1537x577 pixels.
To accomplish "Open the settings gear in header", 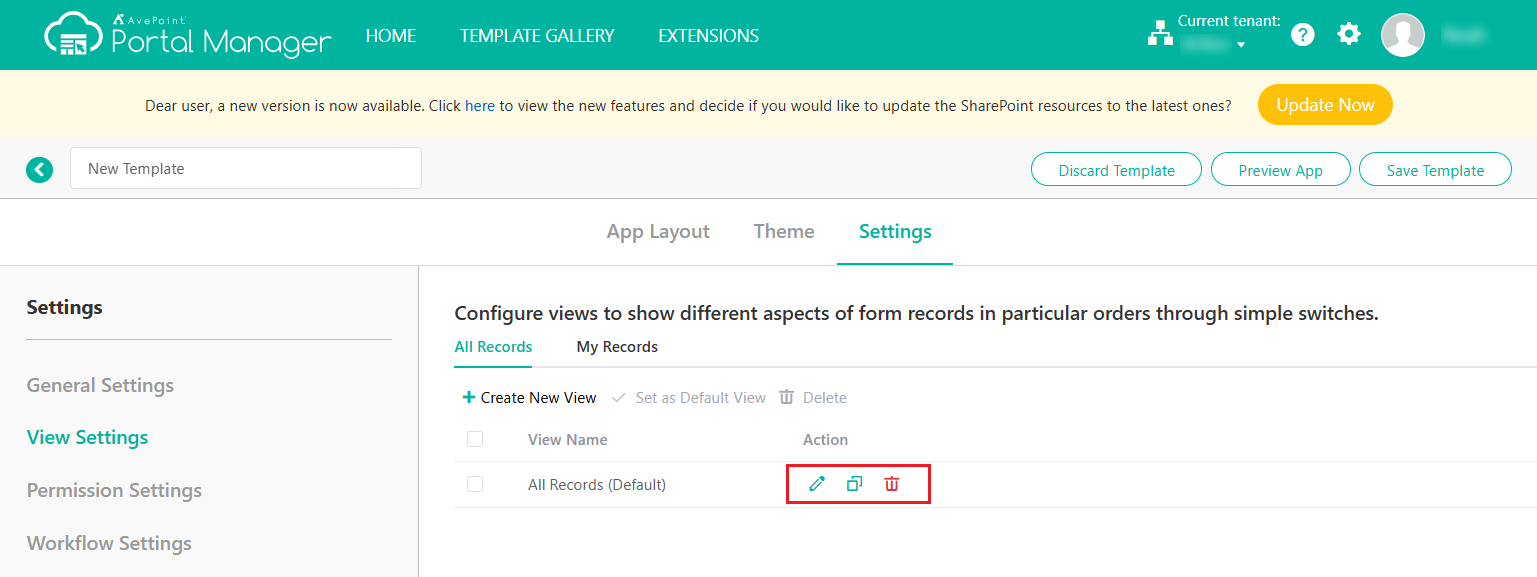I will coord(1349,35).
